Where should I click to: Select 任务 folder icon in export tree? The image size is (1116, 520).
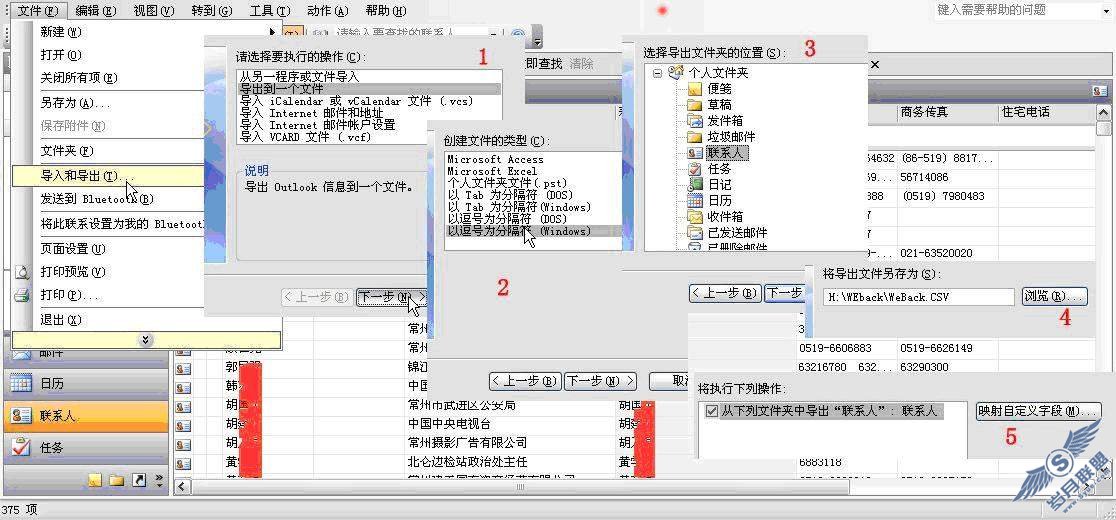tap(695, 169)
